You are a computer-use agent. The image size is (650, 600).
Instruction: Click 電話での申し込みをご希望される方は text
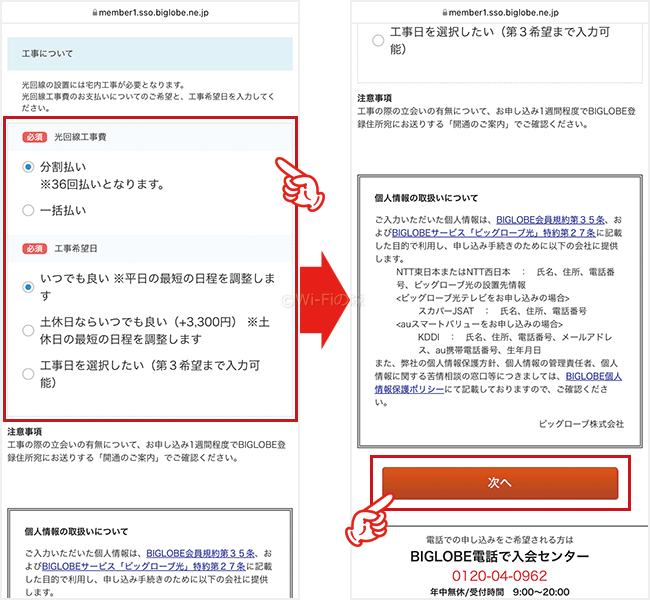coord(500,539)
